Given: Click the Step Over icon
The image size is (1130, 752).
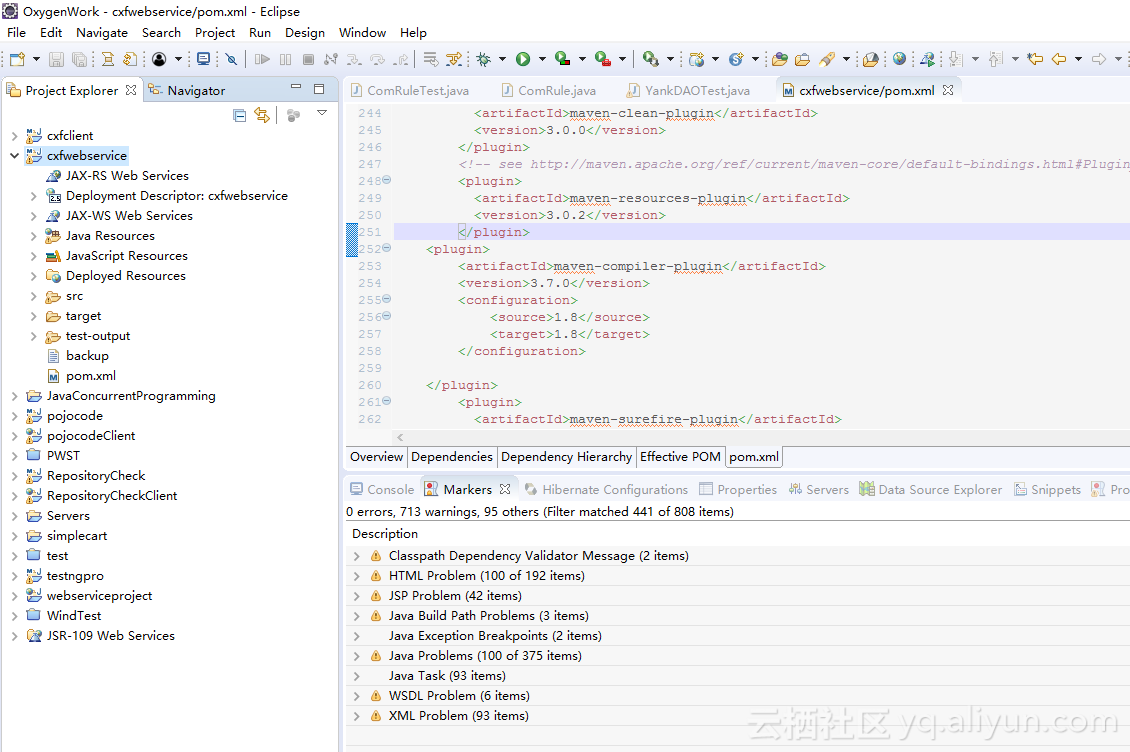Looking at the screenshot, I should pyautogui.click(x=377, y=59).
